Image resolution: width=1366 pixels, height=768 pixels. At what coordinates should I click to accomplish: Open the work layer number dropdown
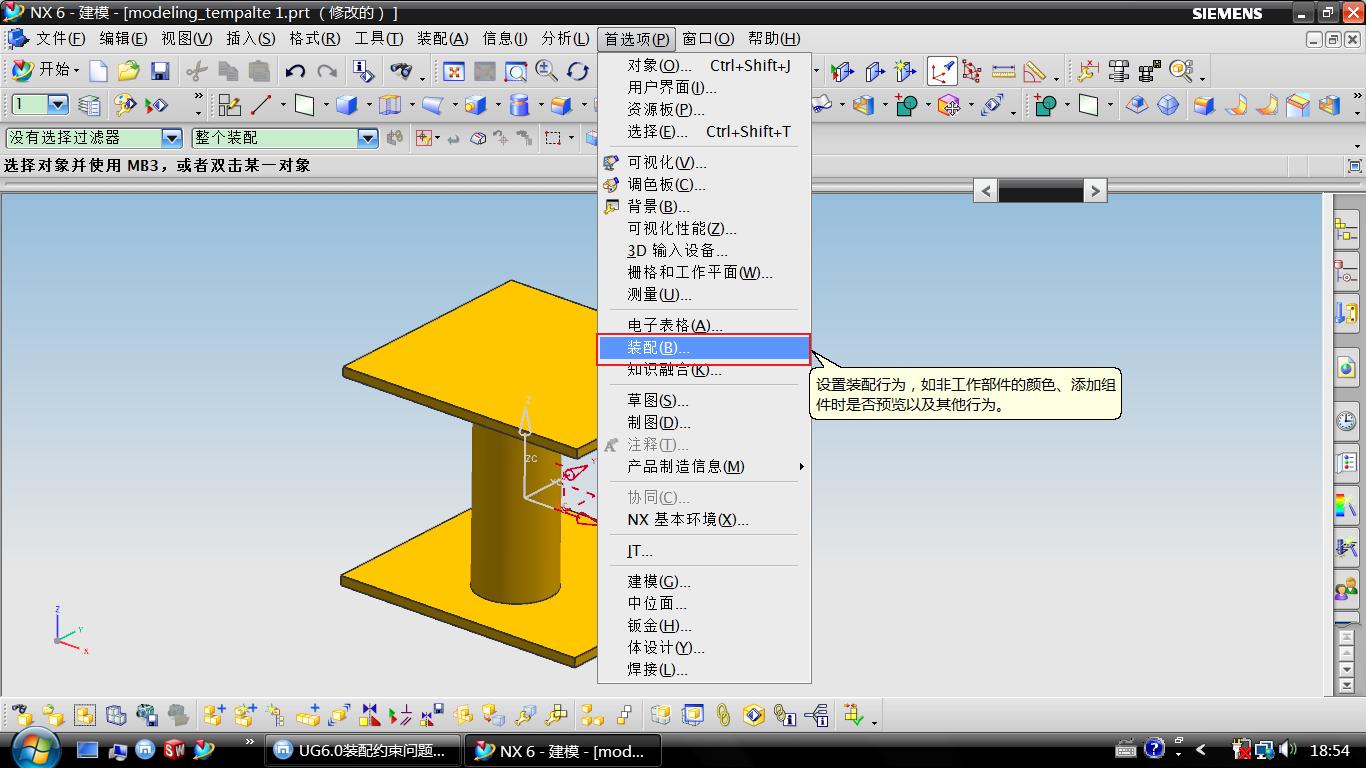point(57,105)
